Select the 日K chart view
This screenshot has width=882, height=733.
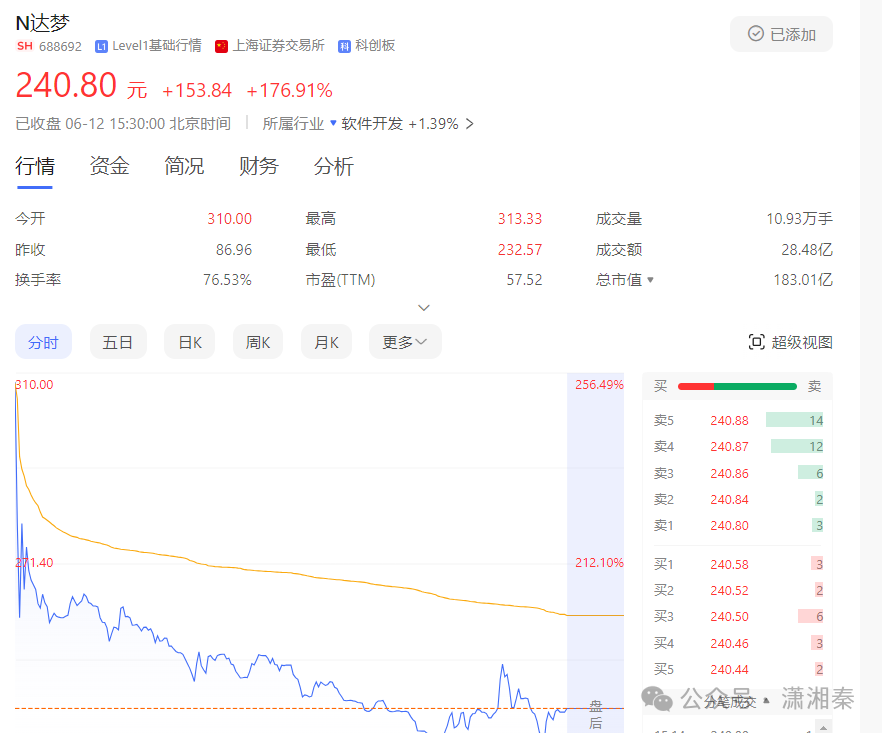point(189,341)
